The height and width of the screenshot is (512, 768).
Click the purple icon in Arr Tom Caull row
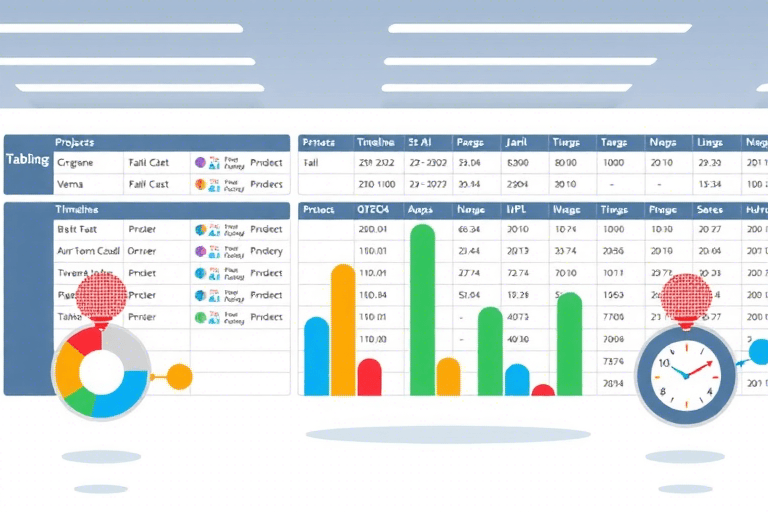point(200,251)
